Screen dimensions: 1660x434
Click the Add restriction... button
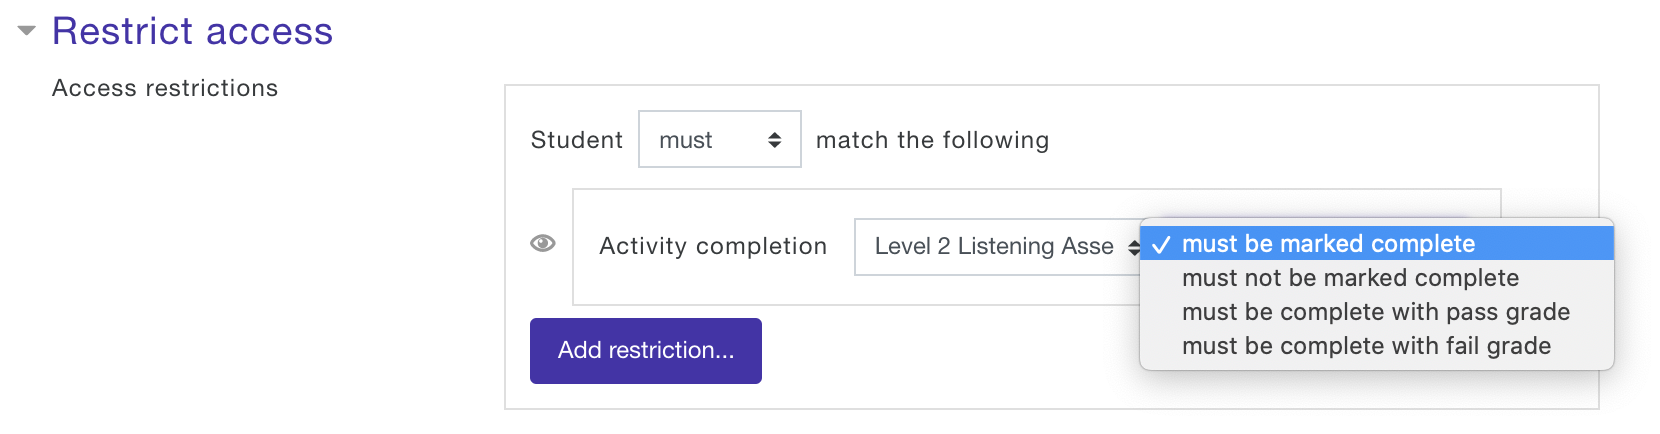coord(646,351)
